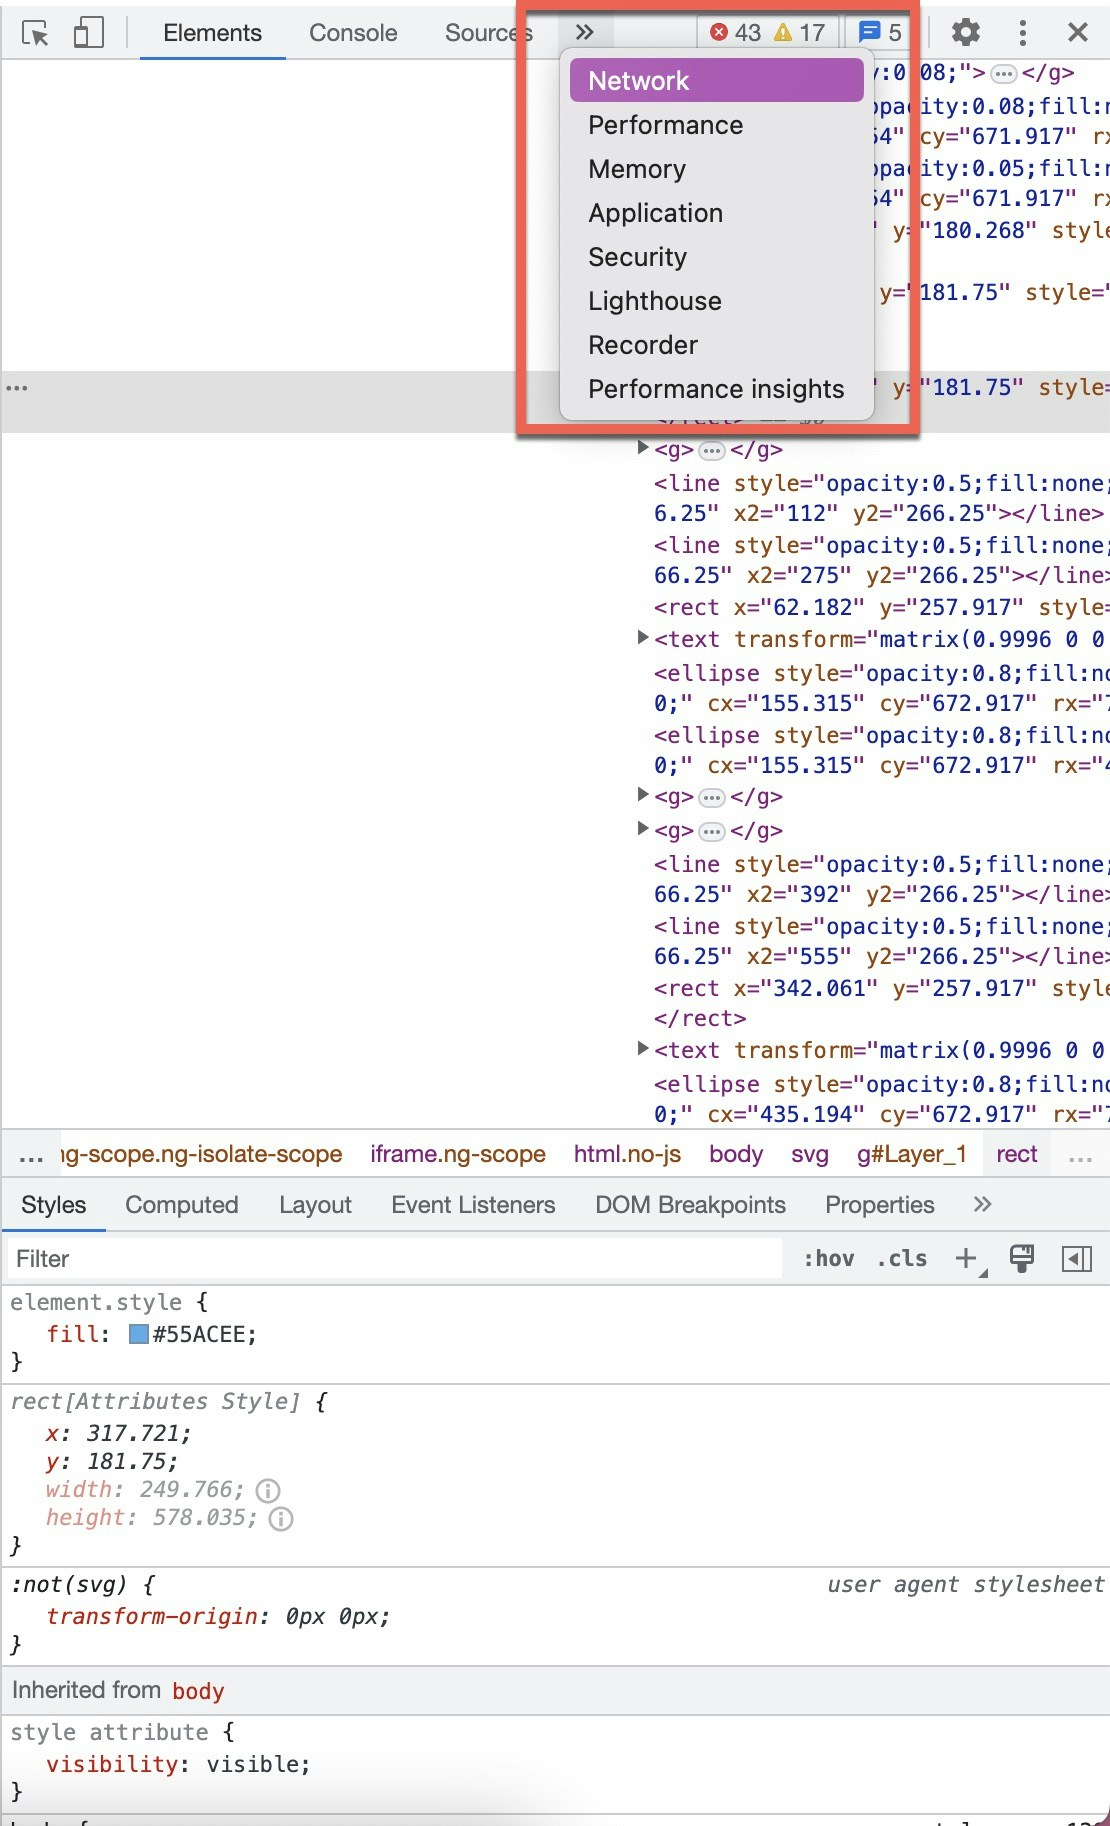Select iframe.ng-scope in the breadcrumb

point(458,1154)
